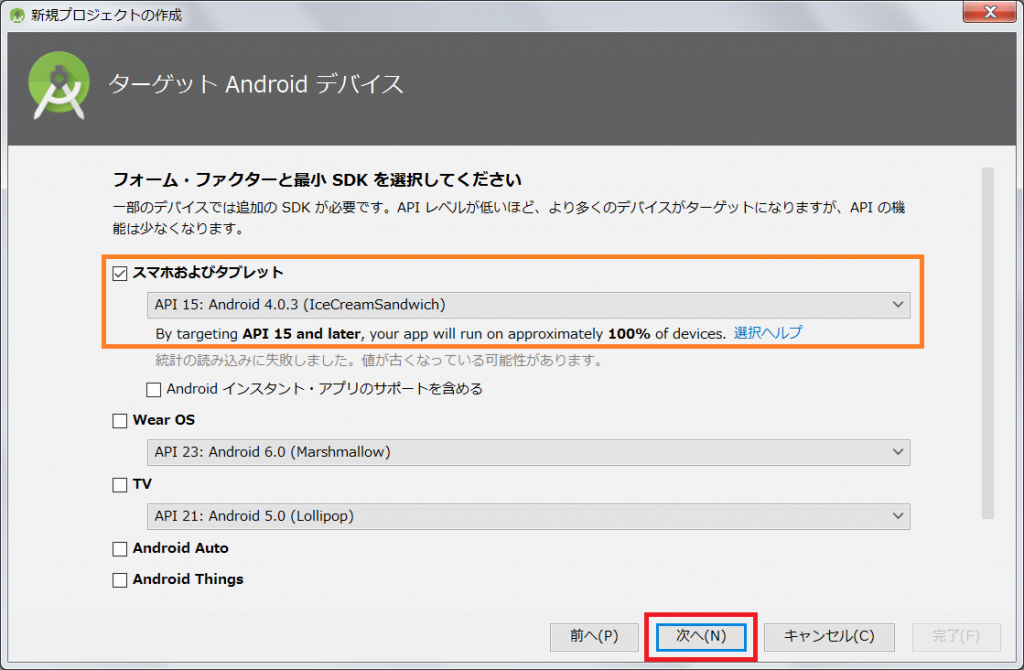Close the 新規プロジェクトの作成 dialog

[989, 13]
